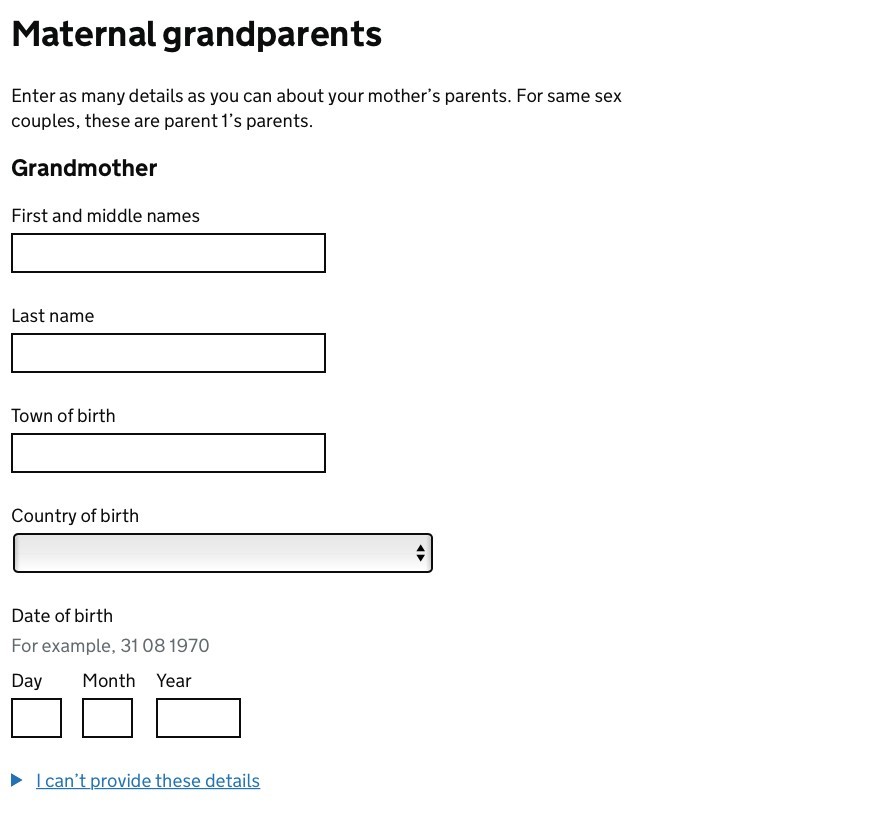The image size is (871, 818).
Task: Focus the Last name input field
Action: click(168, 353)
